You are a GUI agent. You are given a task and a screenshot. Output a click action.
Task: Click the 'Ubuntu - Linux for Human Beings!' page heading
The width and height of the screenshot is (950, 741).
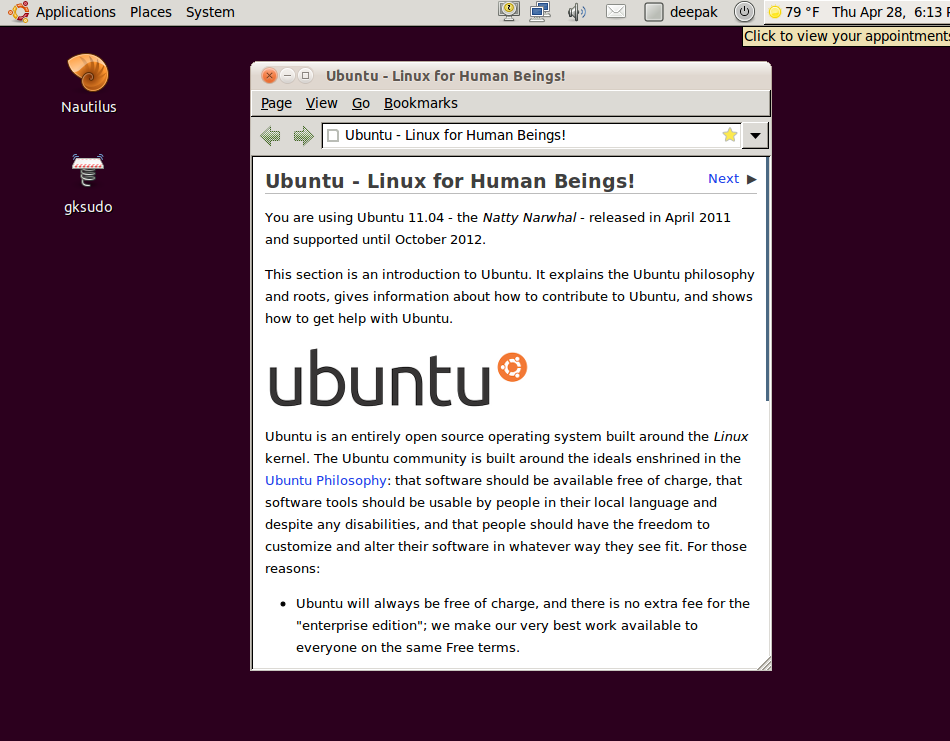coord(450,181)
